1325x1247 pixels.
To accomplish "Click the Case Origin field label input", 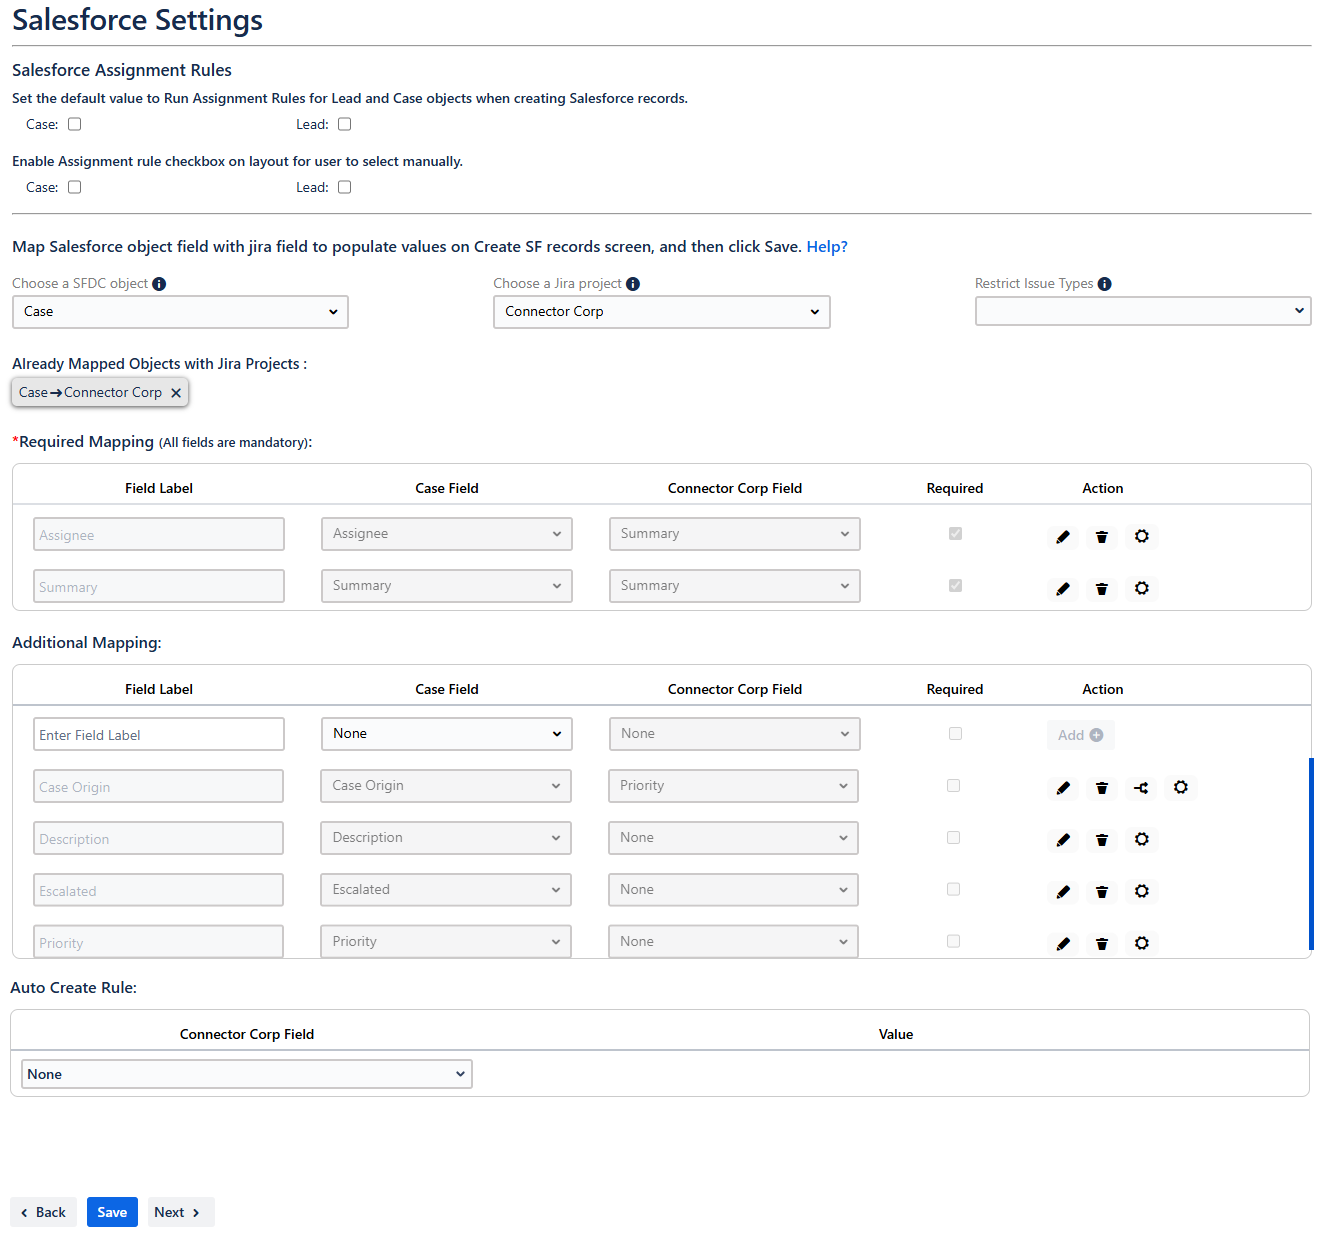I will pyautogui.click(x=158, y=786).
